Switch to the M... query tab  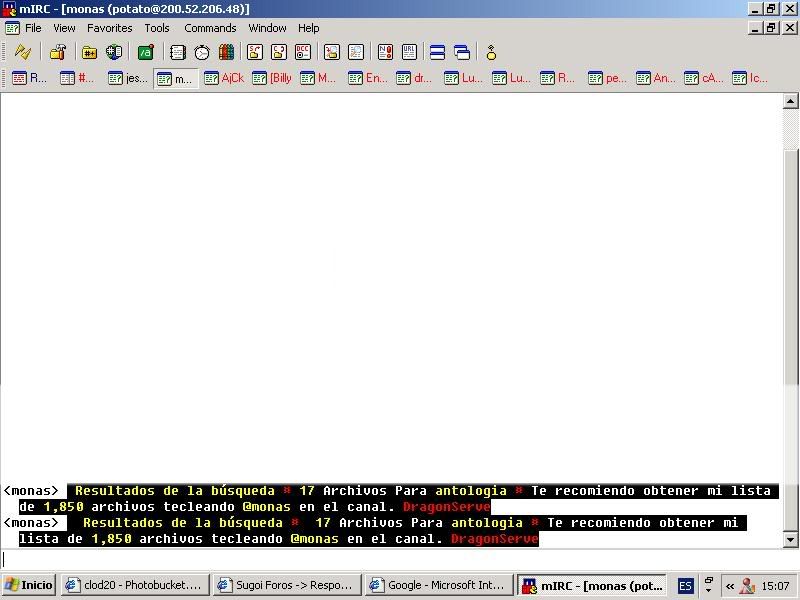(318, 78)
